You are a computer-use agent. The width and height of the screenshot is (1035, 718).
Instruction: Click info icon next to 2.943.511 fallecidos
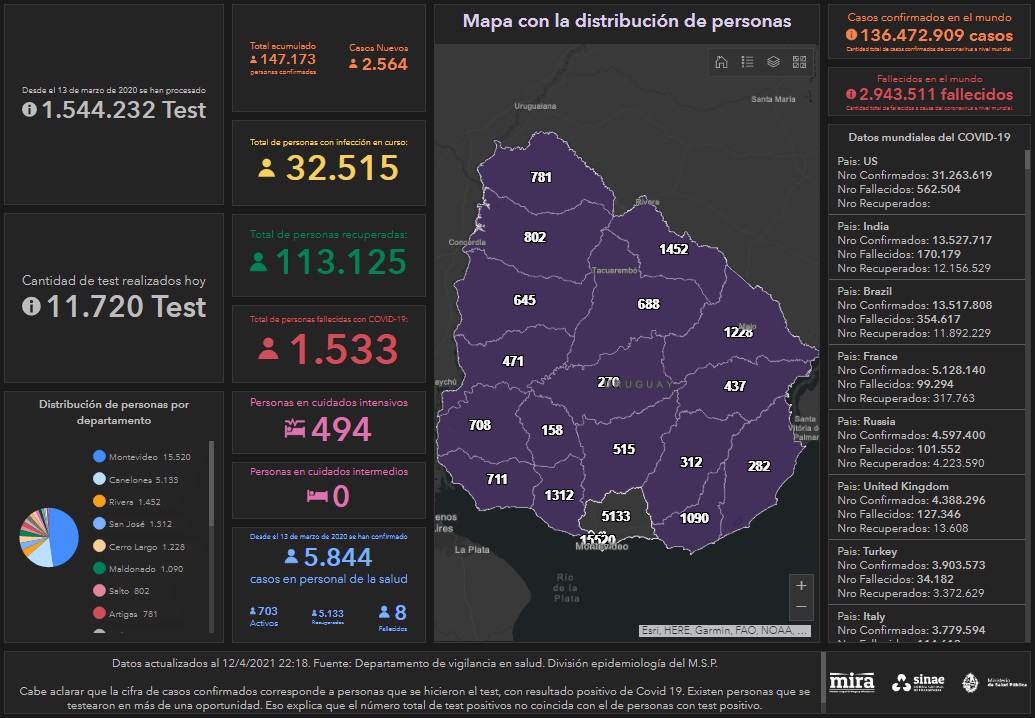(x=851, y=95)
